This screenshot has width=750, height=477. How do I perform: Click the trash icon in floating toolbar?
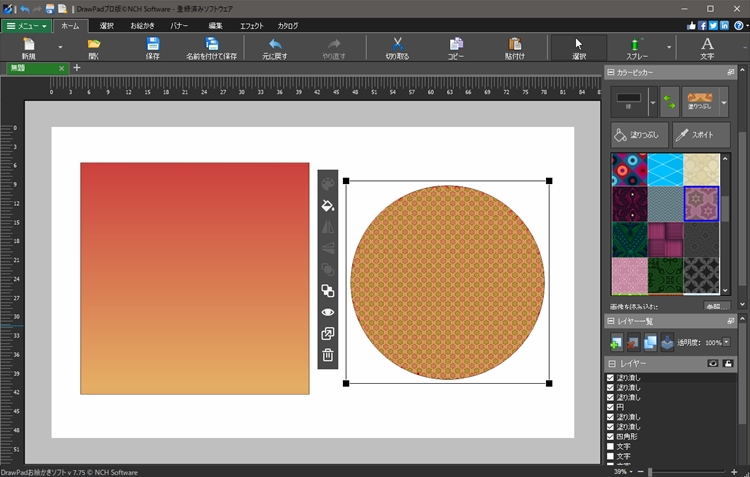[327, 355]
